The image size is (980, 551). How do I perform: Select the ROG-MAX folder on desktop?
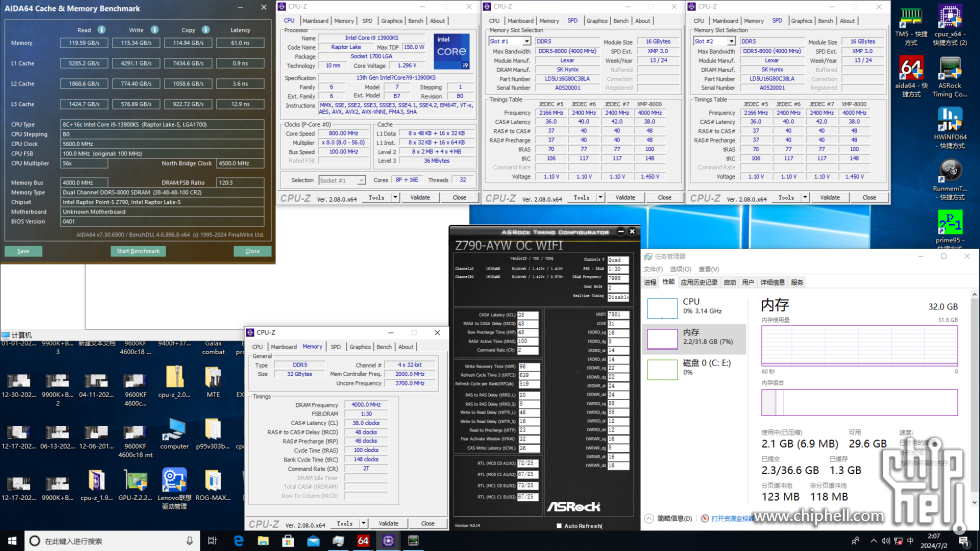[212, 485]
